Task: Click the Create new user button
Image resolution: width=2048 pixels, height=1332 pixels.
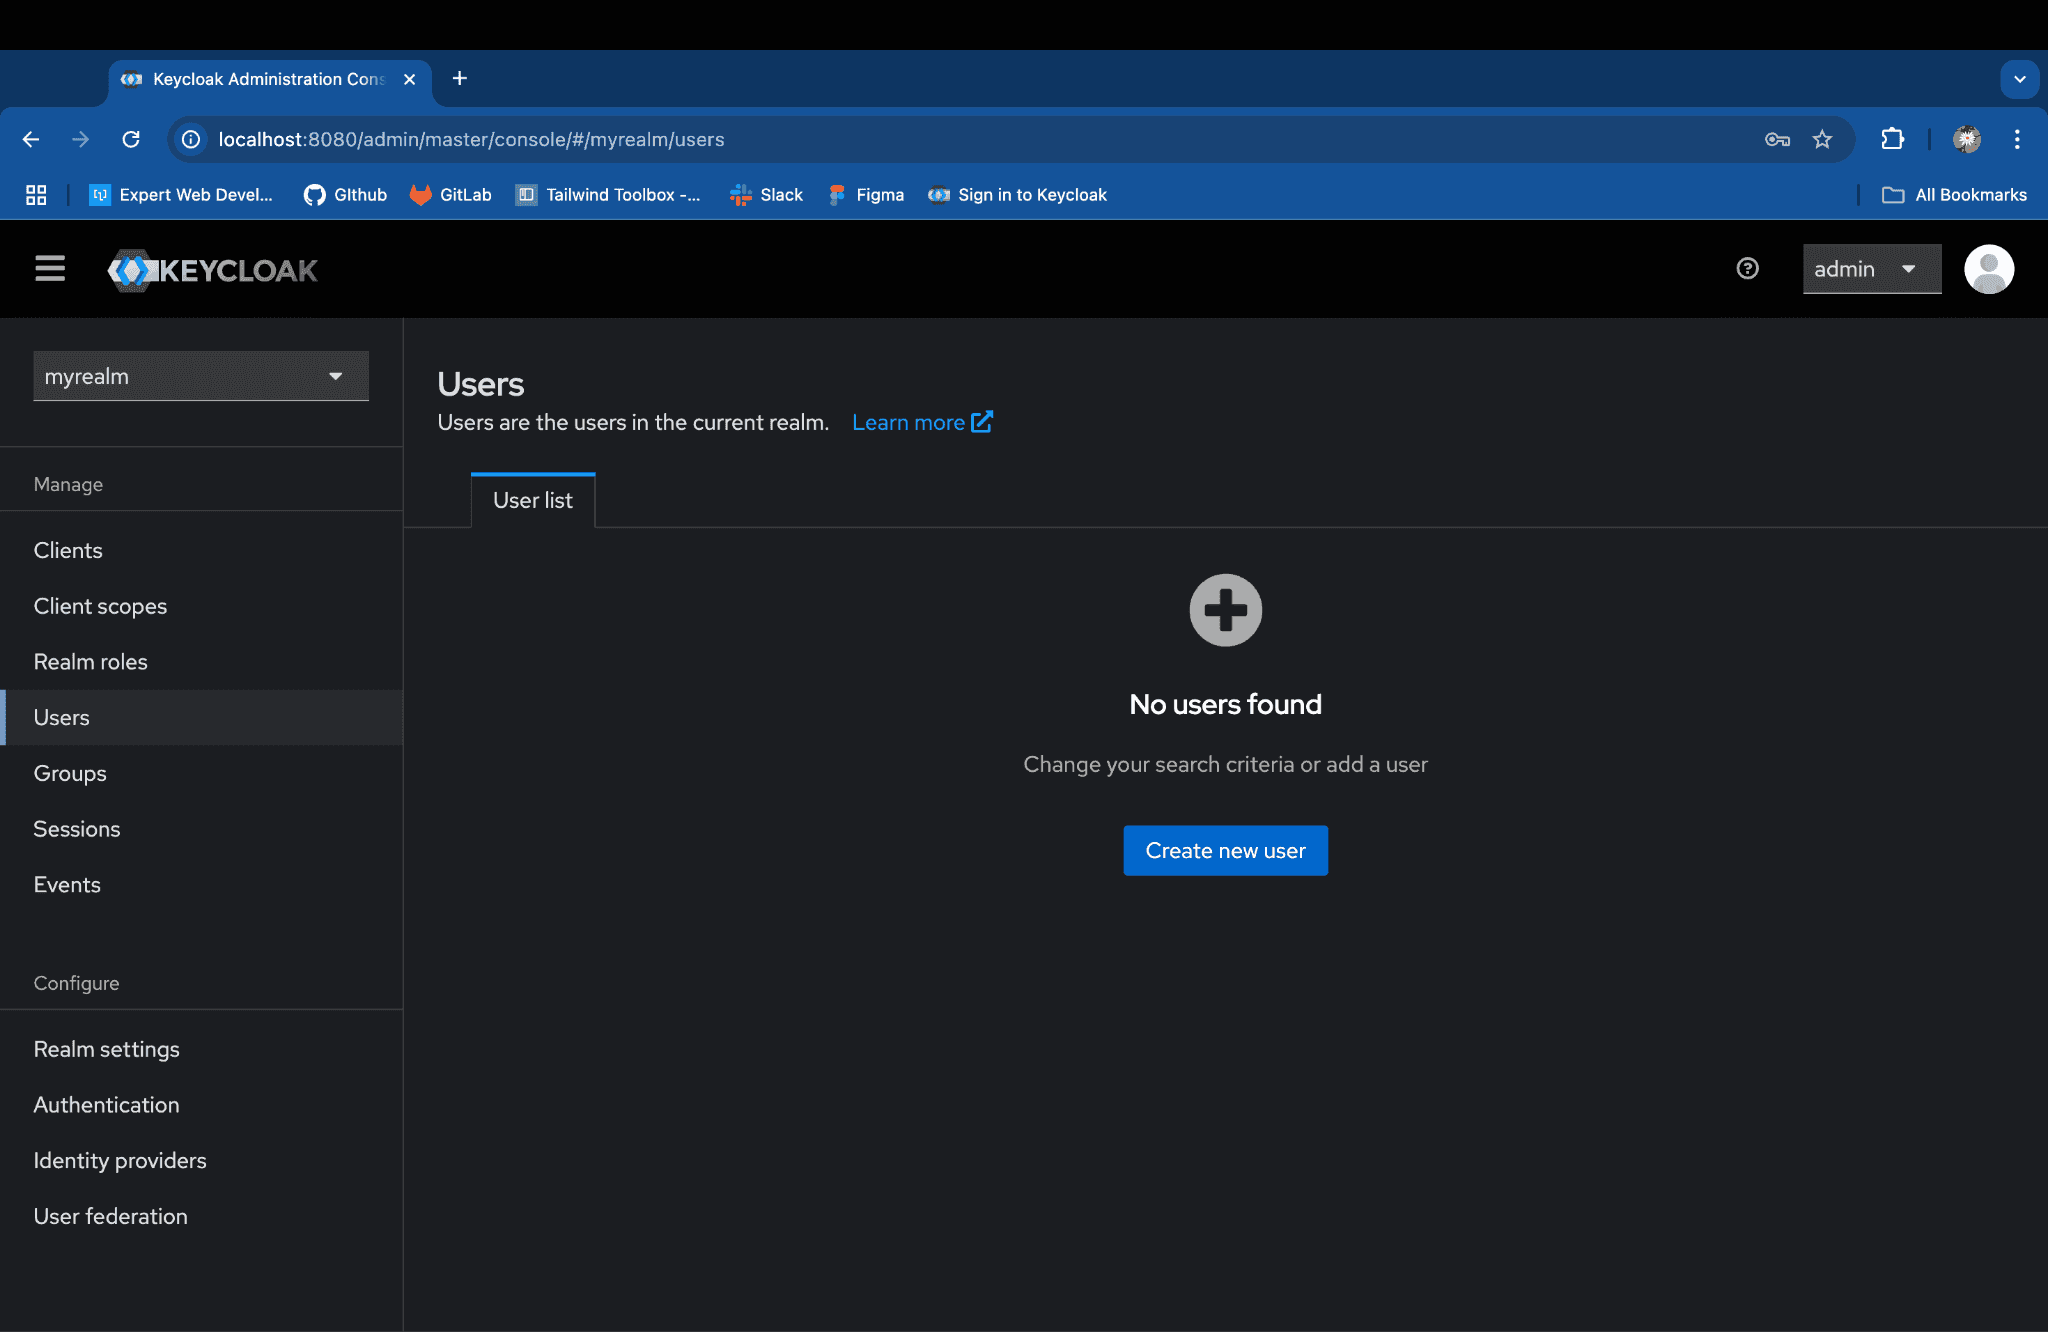Action: [x=1225, y=851]
